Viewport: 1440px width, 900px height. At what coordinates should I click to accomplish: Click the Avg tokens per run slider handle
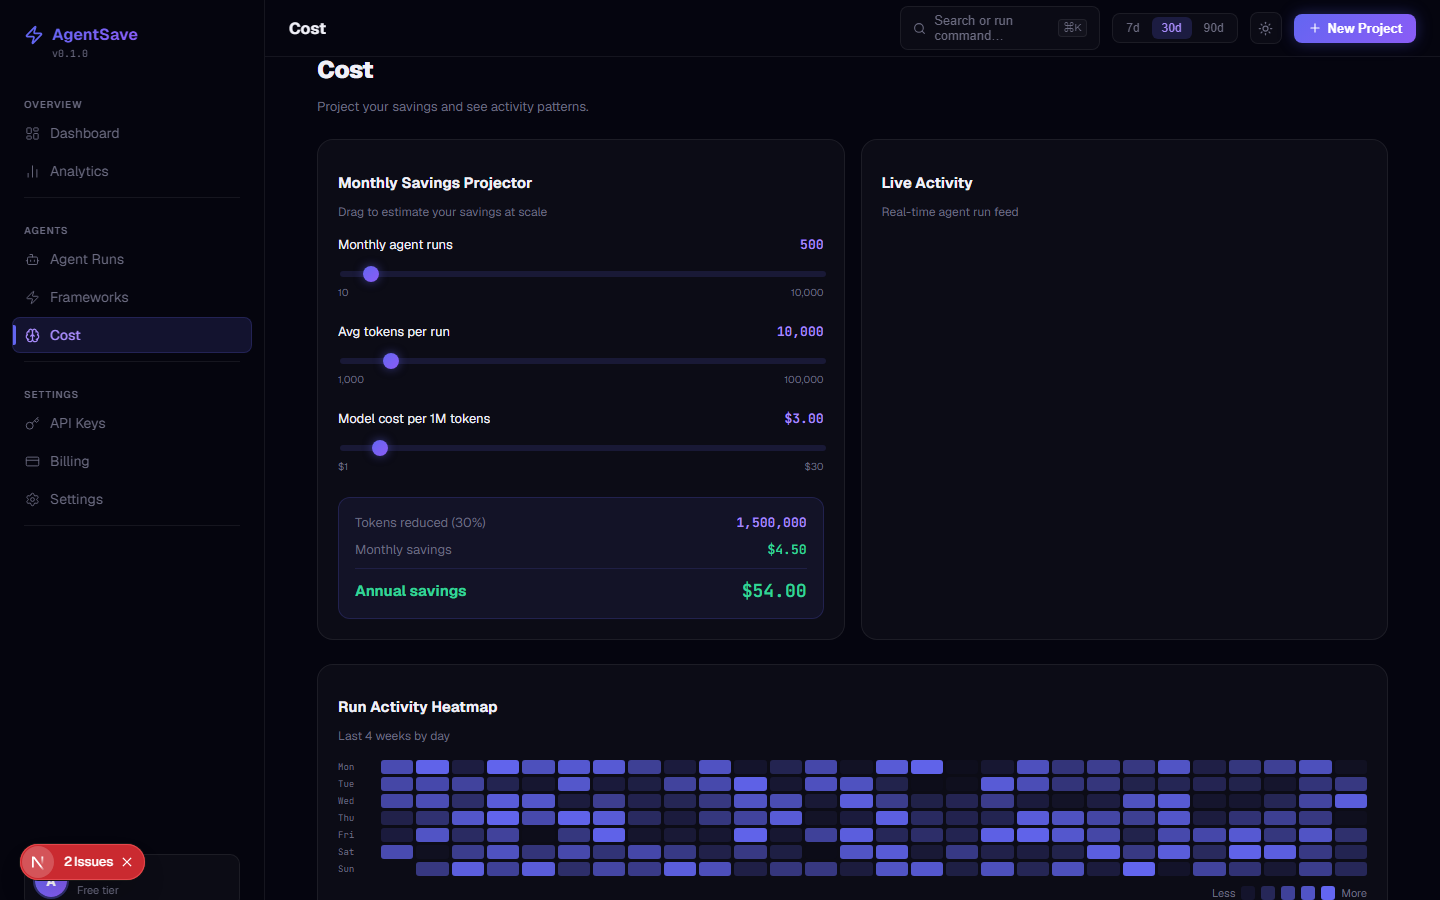pyautogui.click(x=391, y=361)
